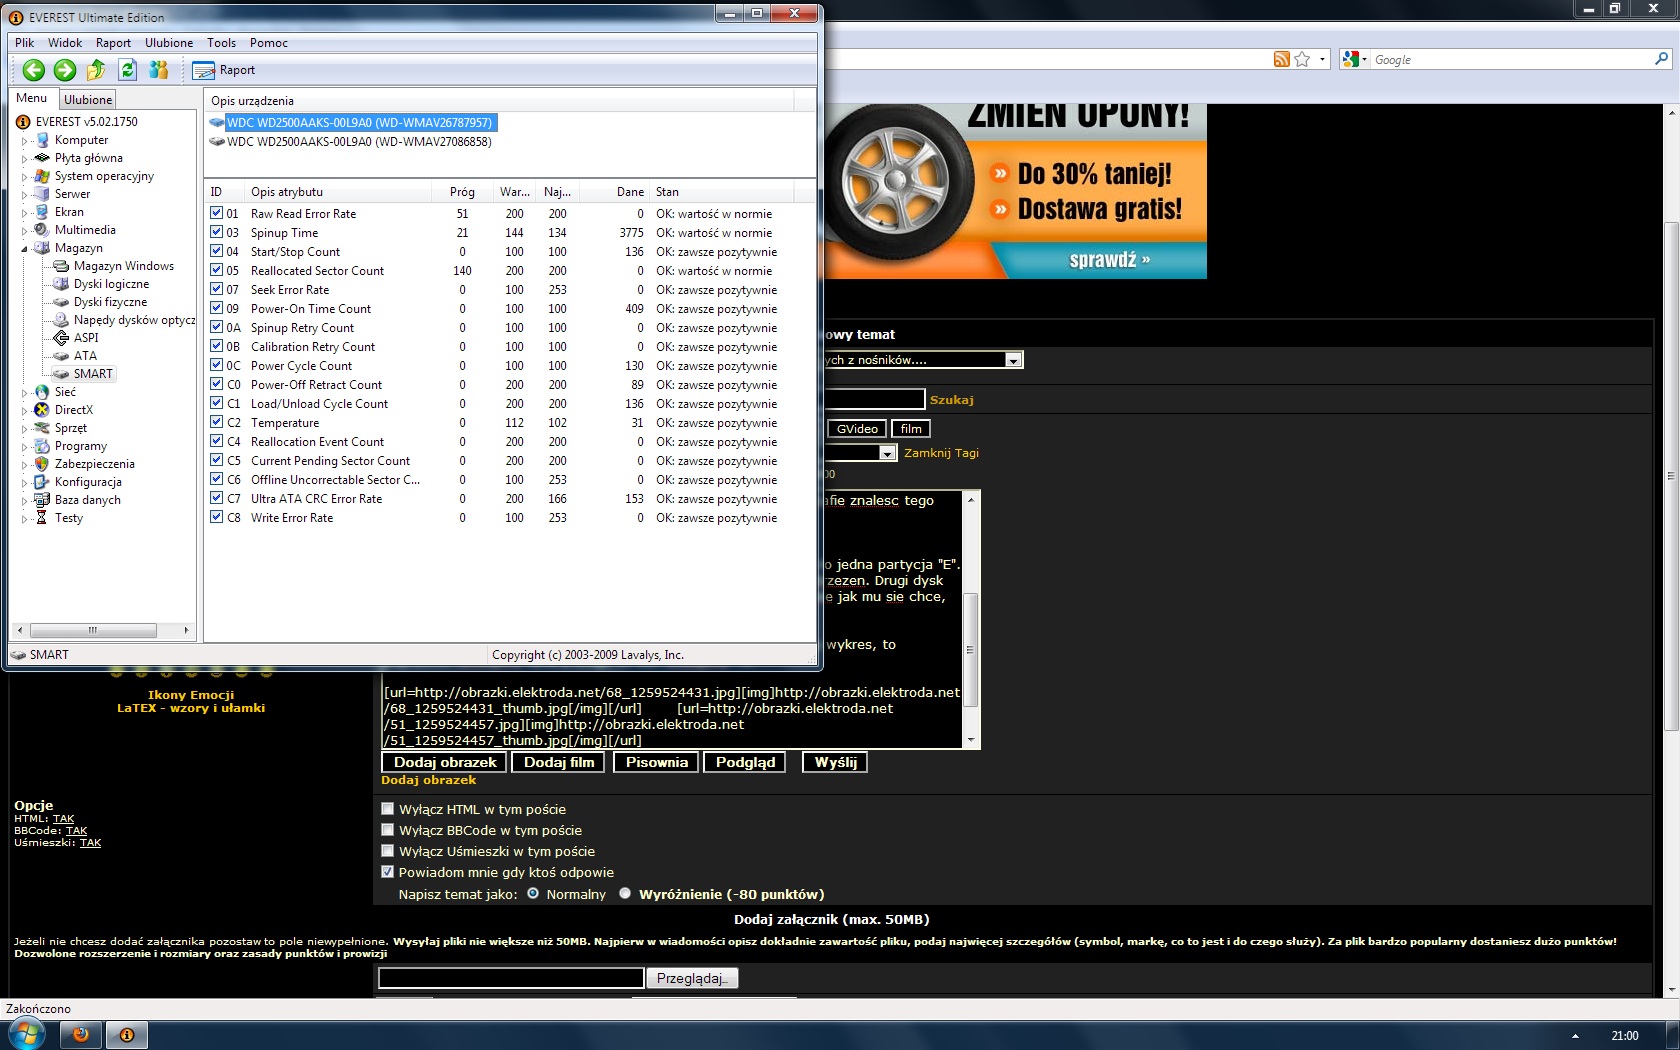Expand the Sprzęt tree node
Image resolution: width=1680 pixels, height=1050 pixels.
(x=25, y=429)
